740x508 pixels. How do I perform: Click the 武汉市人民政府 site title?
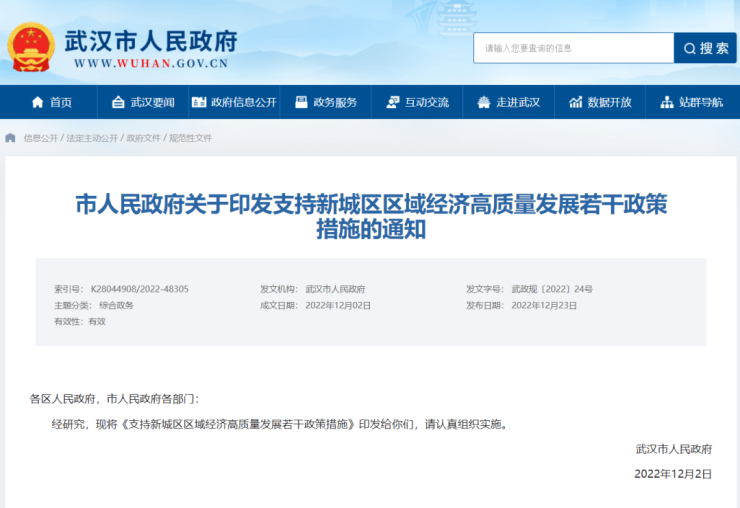(151, 41)
